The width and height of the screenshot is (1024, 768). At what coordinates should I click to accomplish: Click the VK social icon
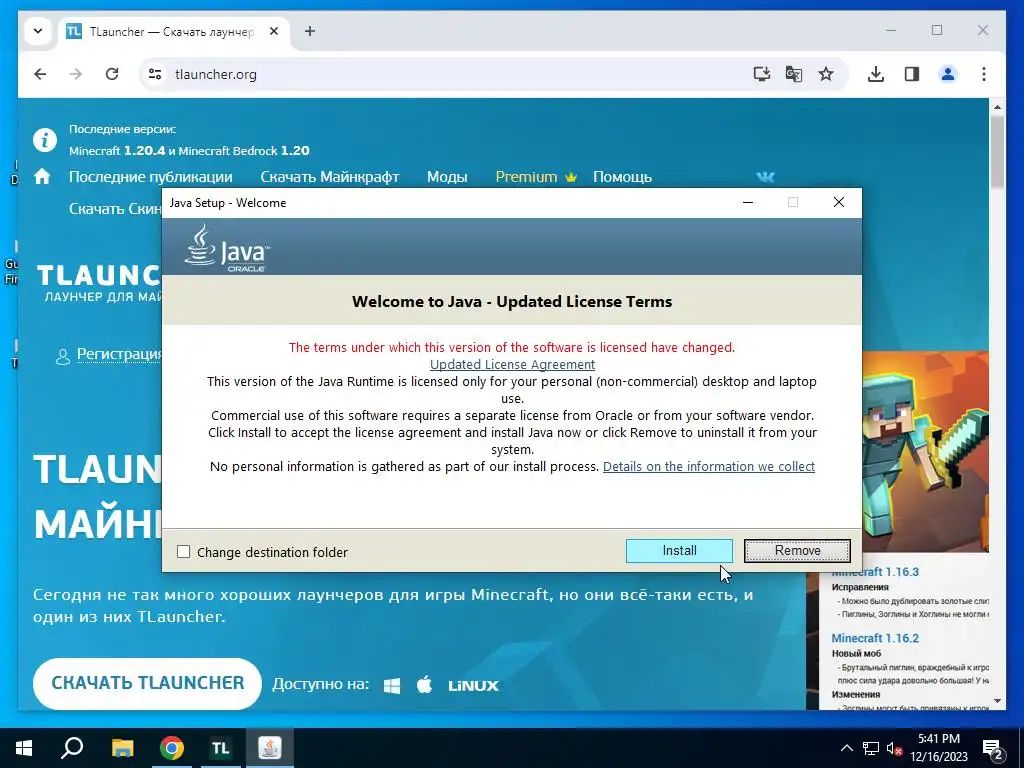click(x=765, y=177)
